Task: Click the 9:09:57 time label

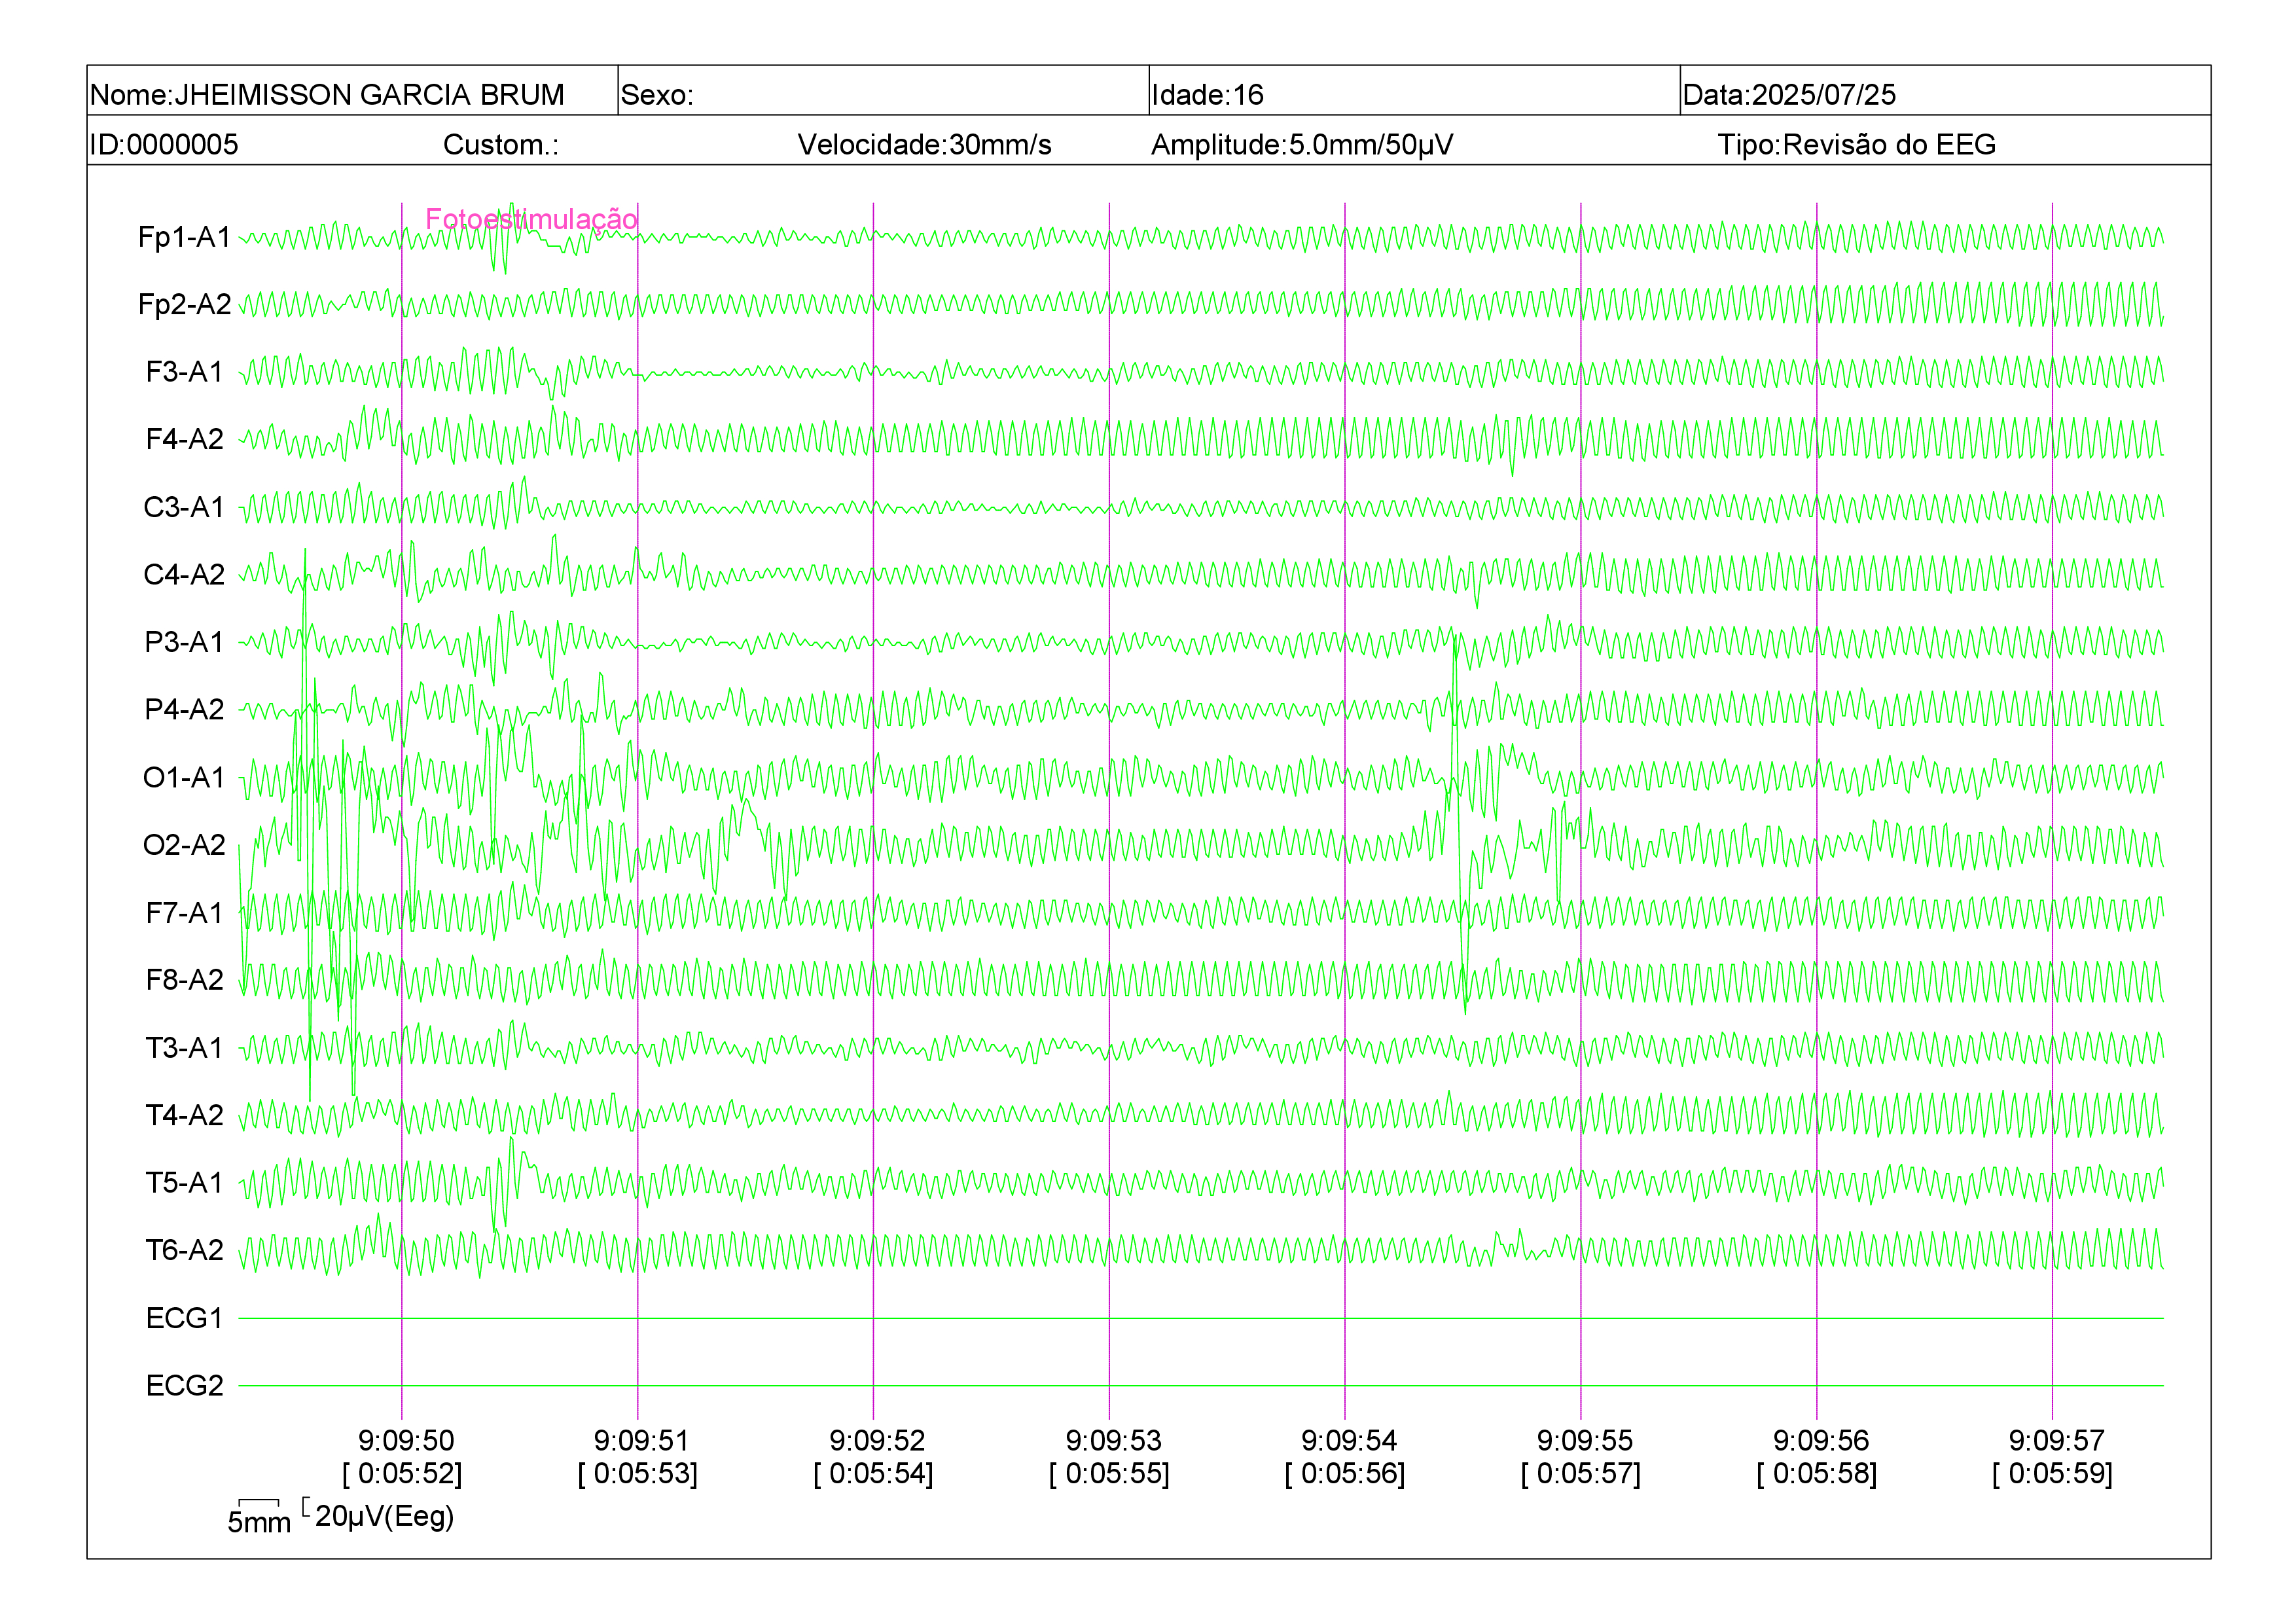Action: 2057,1440
